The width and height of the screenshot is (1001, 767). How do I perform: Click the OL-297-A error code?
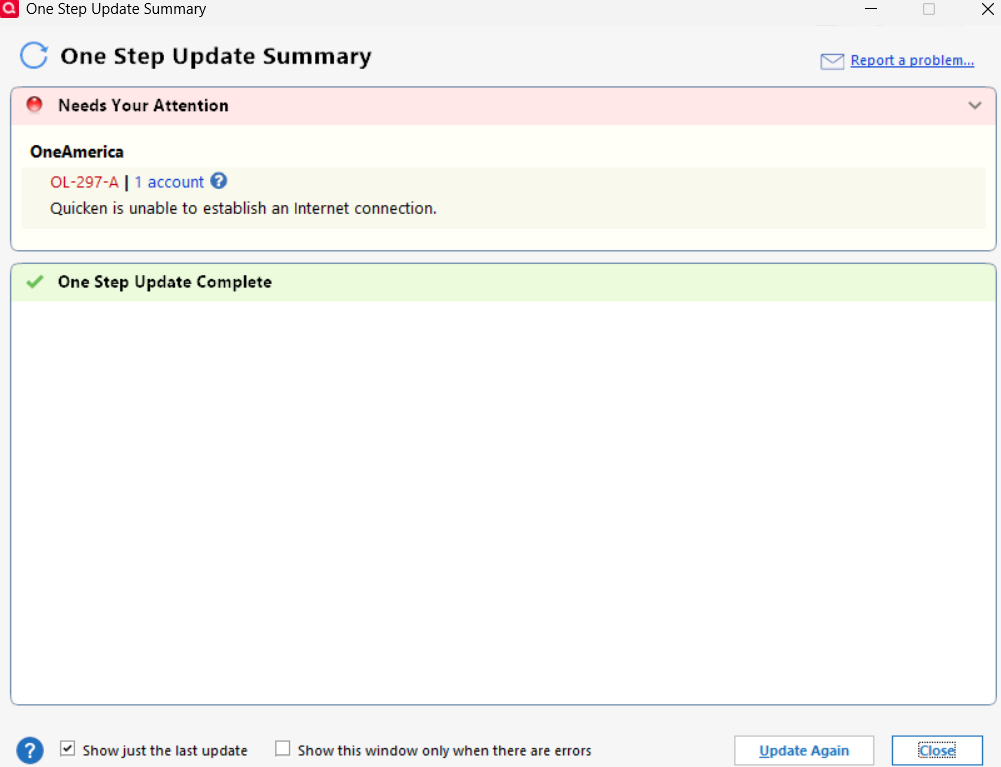pos(84,183)
